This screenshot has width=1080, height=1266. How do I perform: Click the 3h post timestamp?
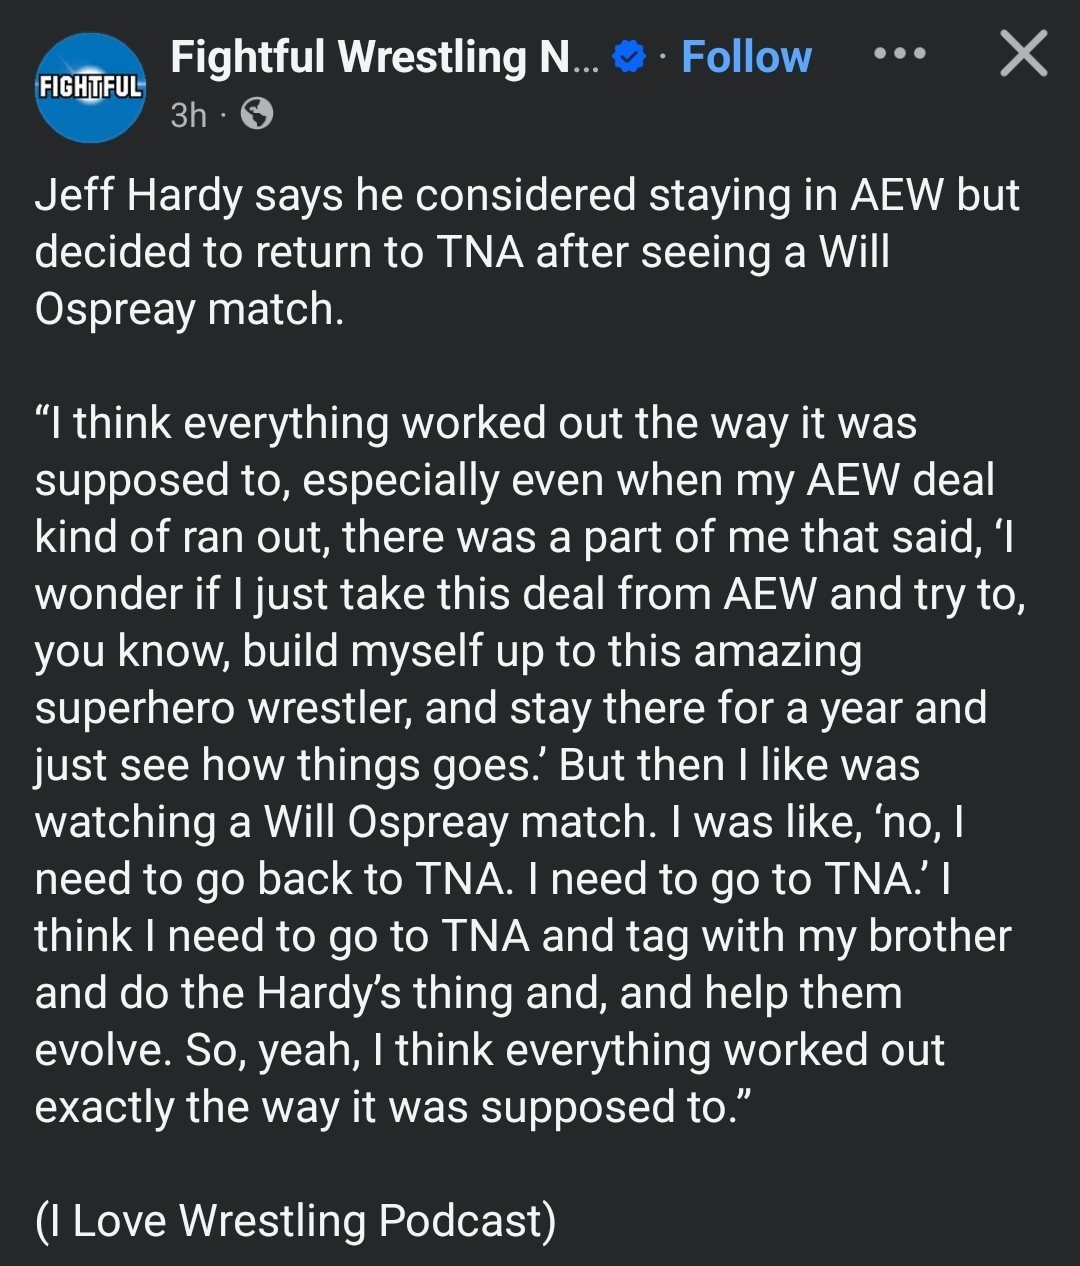tap(188, 115)
